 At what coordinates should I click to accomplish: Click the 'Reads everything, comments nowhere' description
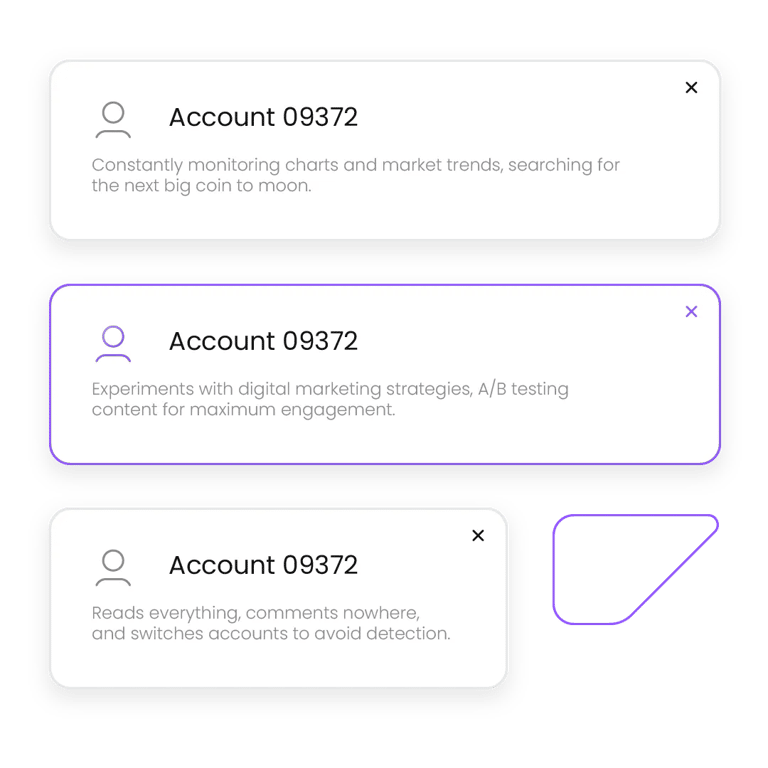[x=271, y=623]
